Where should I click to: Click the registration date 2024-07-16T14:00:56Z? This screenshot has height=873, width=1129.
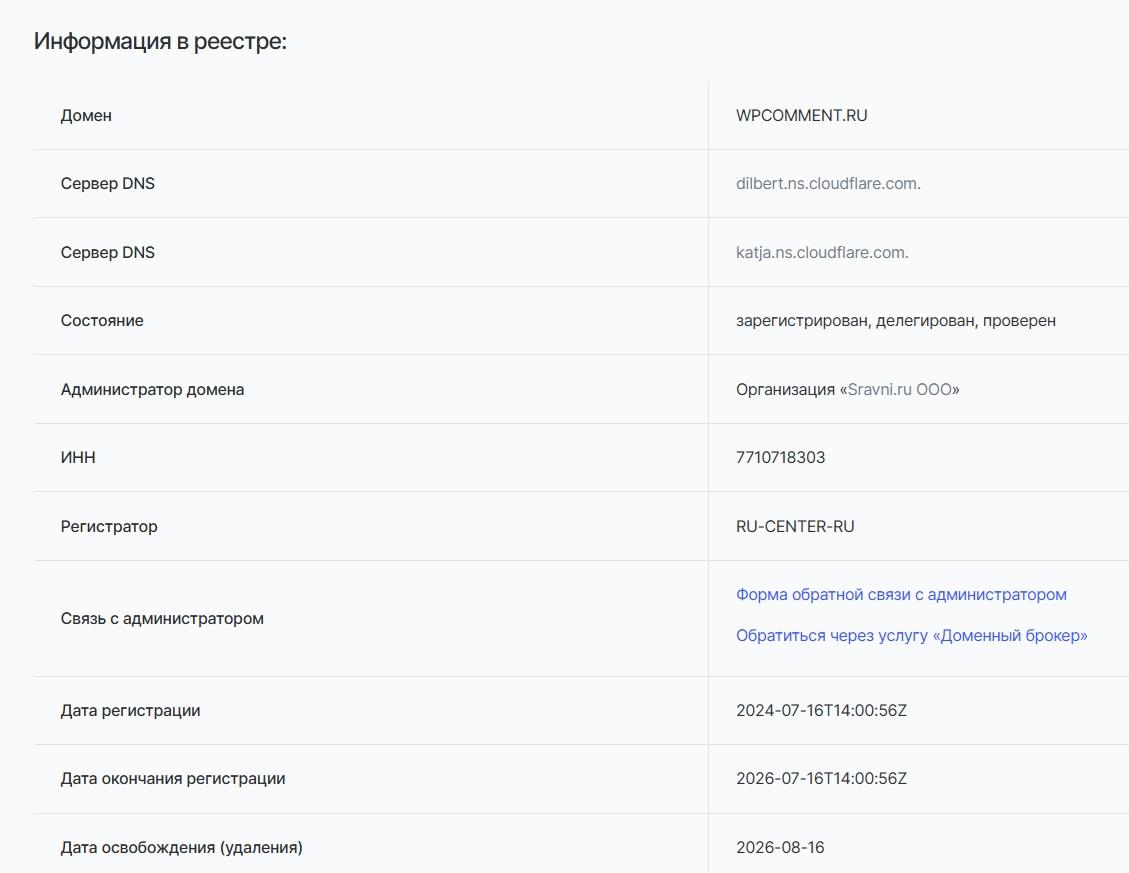(x=821, y=711)
